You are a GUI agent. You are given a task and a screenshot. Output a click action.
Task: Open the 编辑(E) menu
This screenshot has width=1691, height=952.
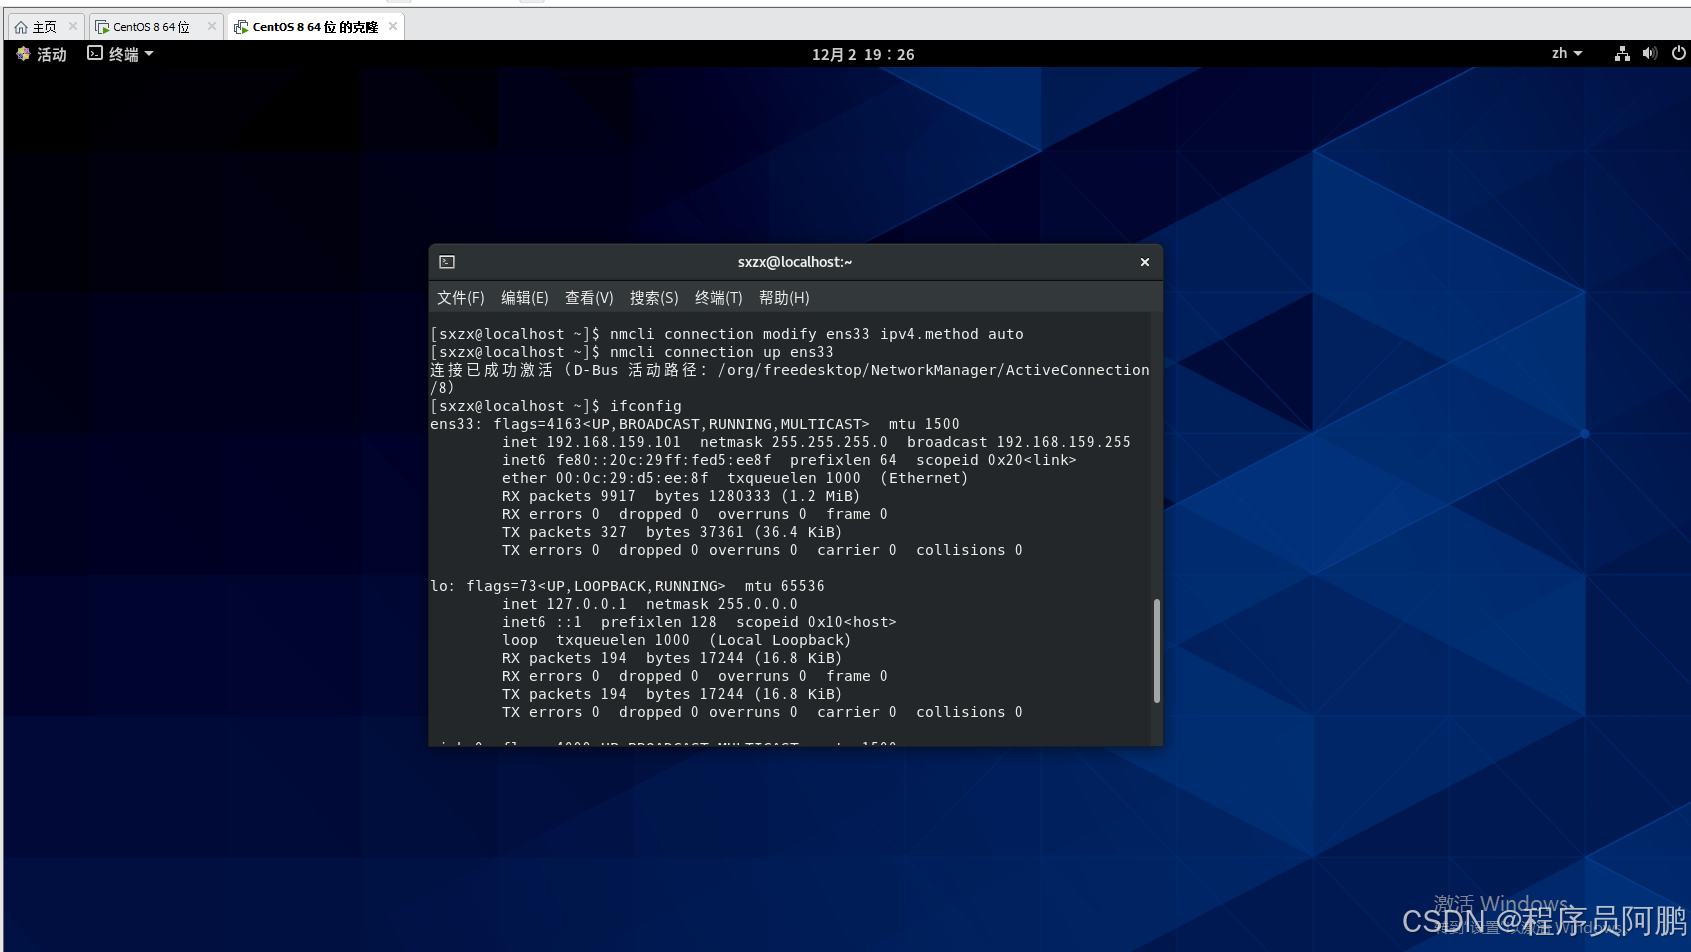(x=525, y=298)
